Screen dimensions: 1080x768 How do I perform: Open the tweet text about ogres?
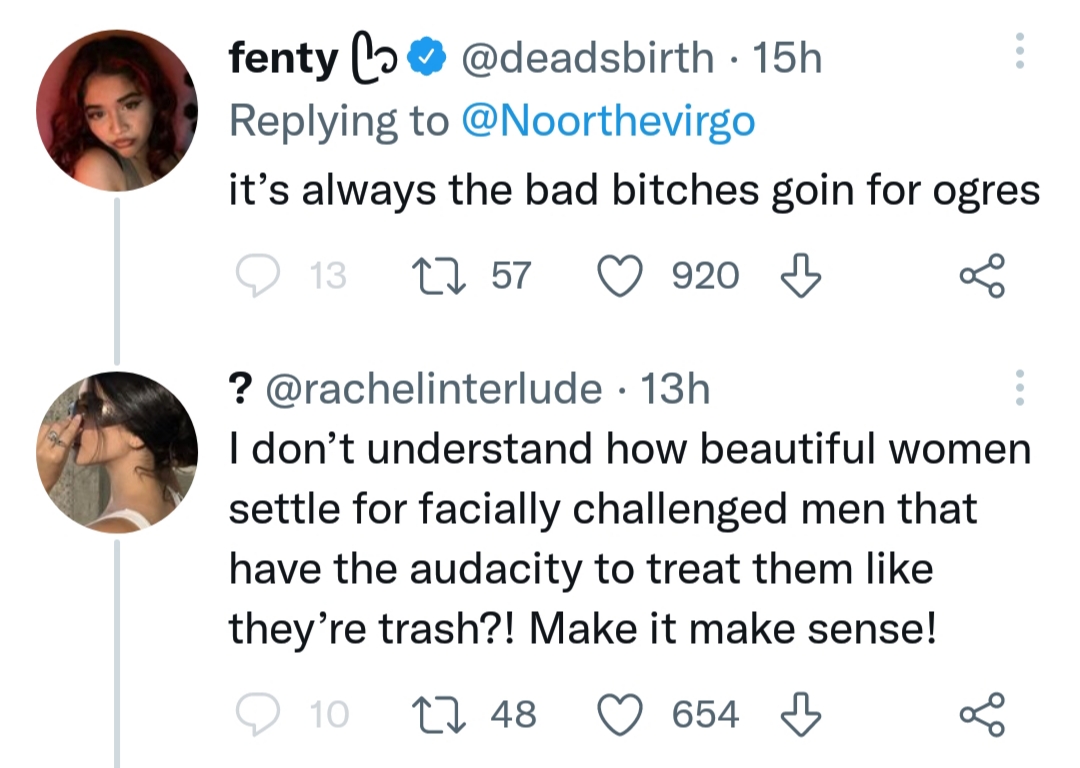coord(634,190)
